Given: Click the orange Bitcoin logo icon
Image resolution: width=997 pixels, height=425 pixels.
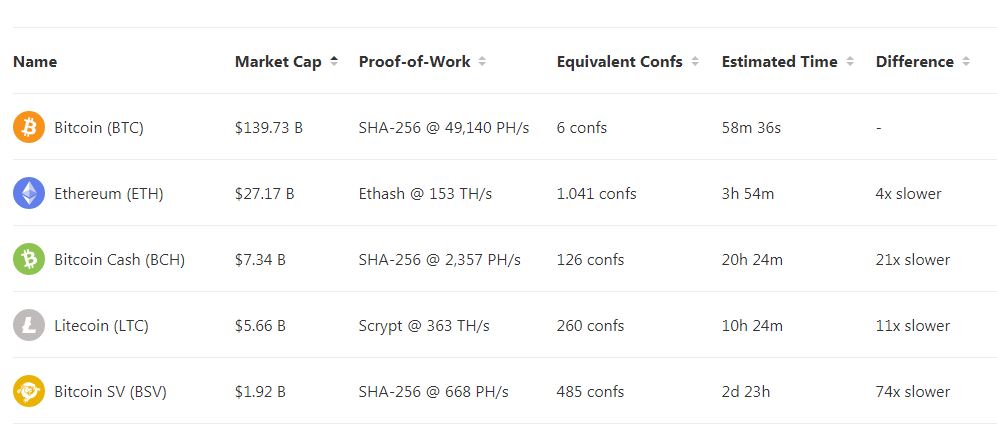Looking at the screenshot, I should 29,127.
